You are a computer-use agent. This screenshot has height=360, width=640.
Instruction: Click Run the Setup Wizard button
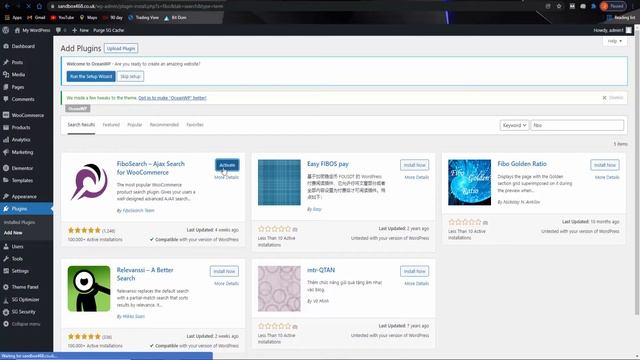tap(91, 76)
